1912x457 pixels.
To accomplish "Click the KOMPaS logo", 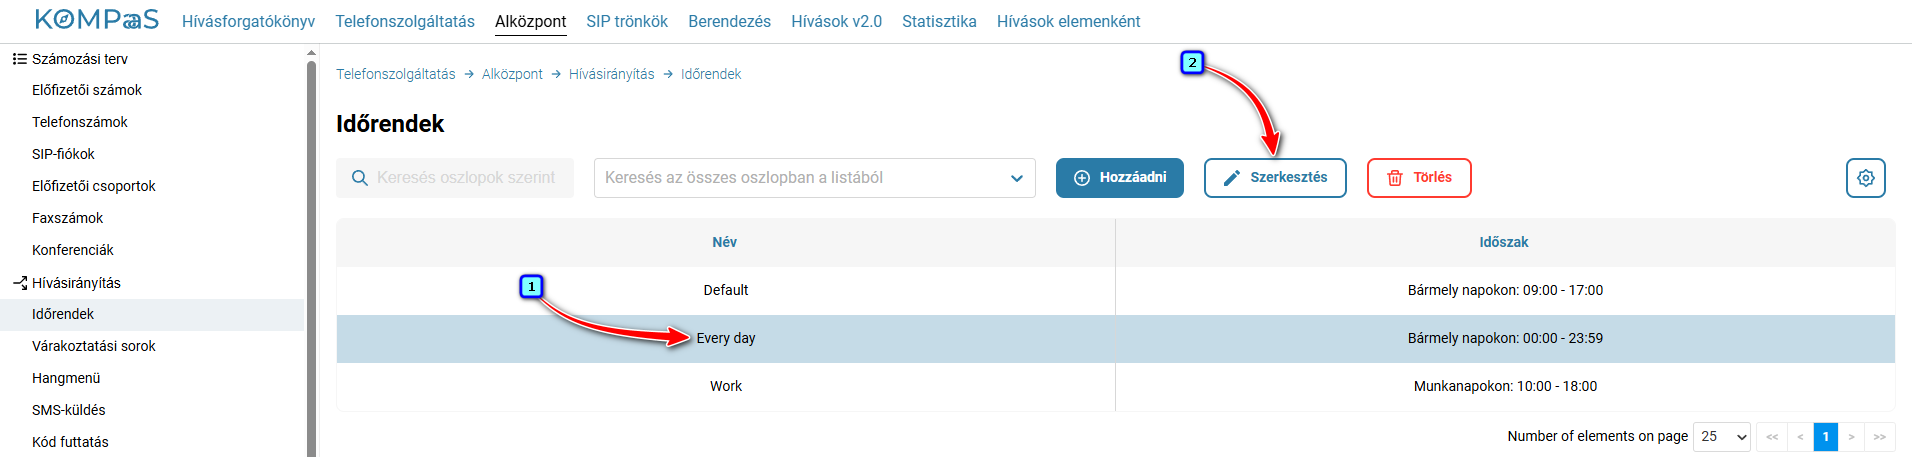I will click(96, 20).
